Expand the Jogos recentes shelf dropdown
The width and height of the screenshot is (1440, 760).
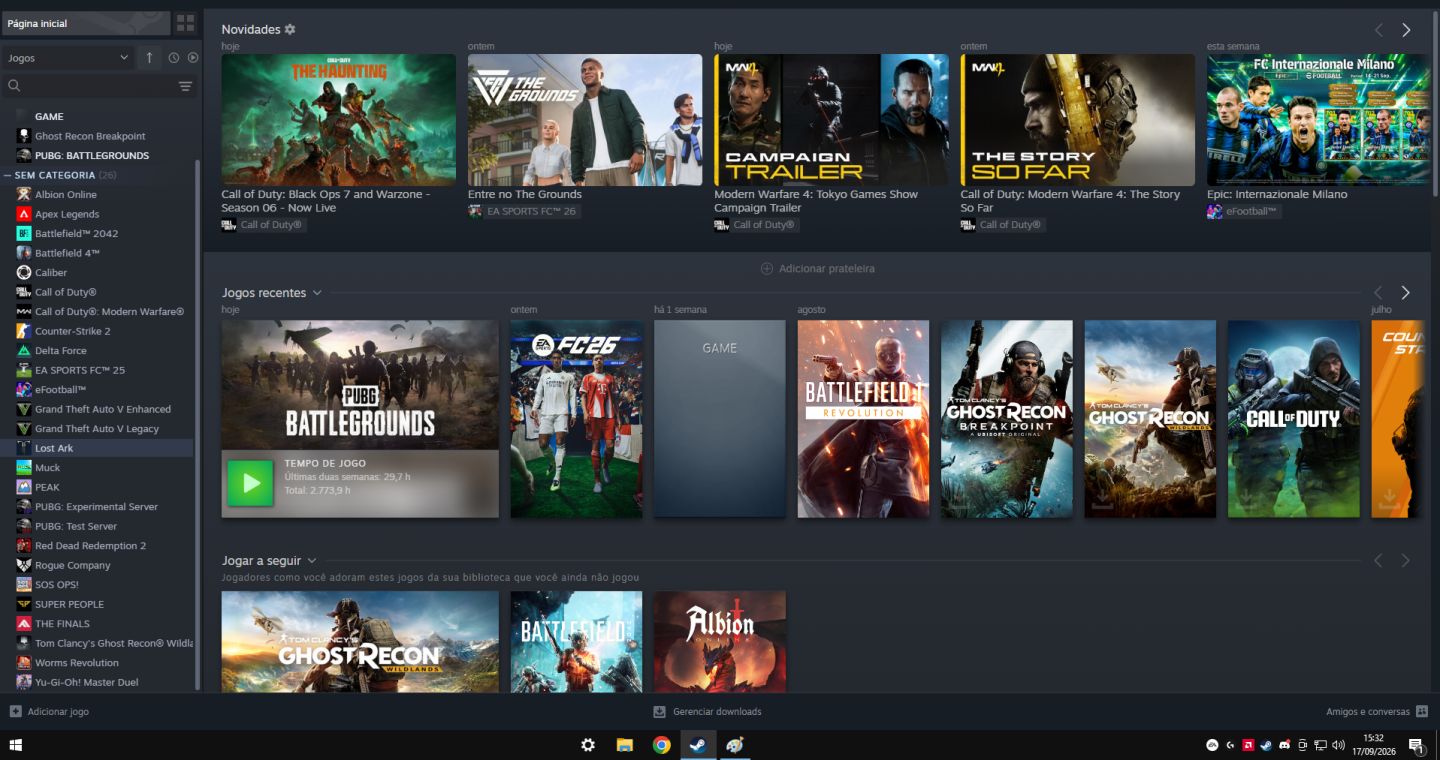click(x=317, y=293)
